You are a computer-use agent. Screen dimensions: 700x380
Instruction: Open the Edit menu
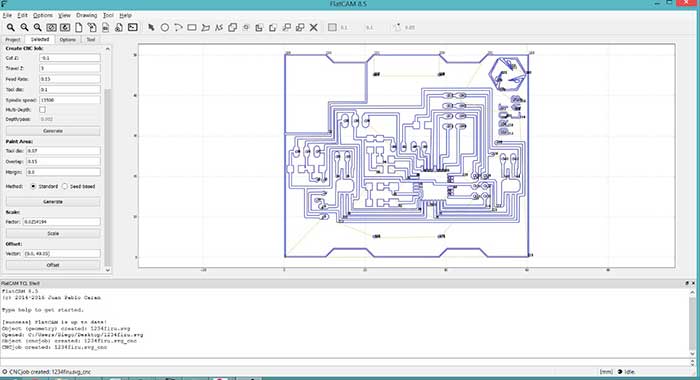[x=22, y=15]
